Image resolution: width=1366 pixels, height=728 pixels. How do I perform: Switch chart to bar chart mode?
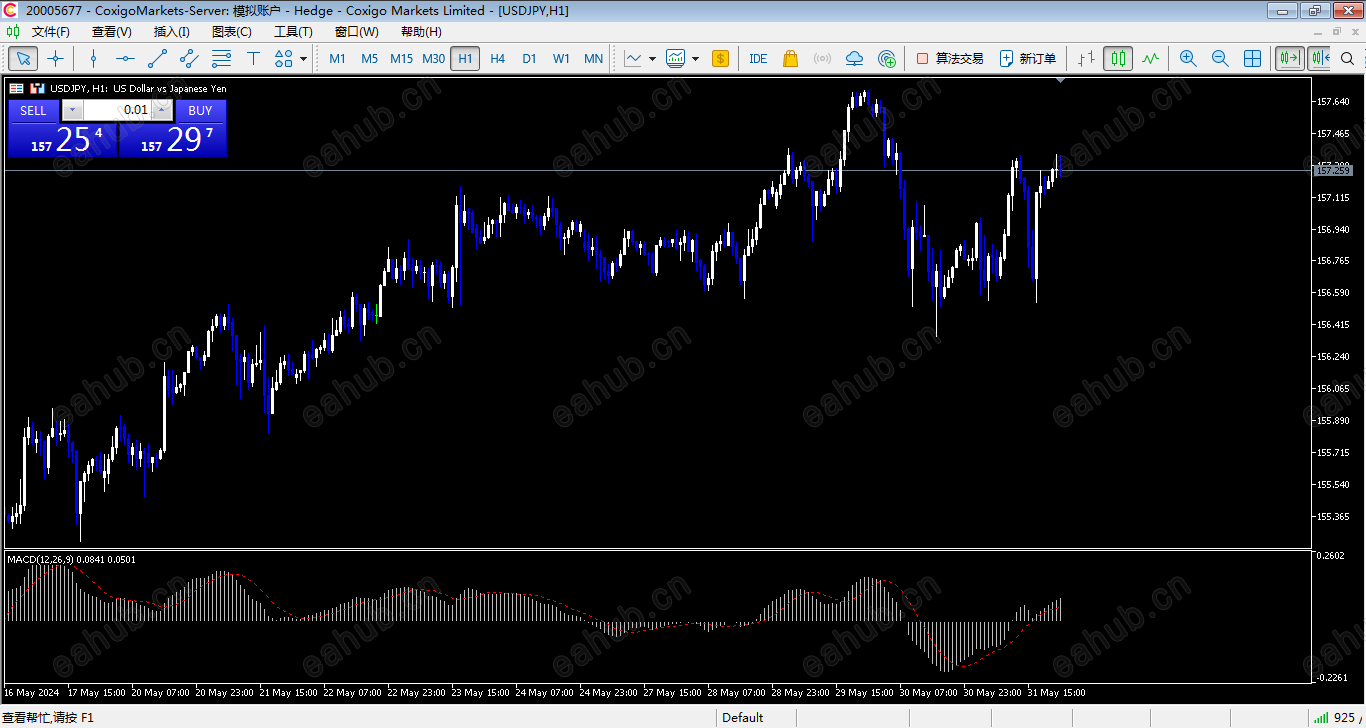1086,58
